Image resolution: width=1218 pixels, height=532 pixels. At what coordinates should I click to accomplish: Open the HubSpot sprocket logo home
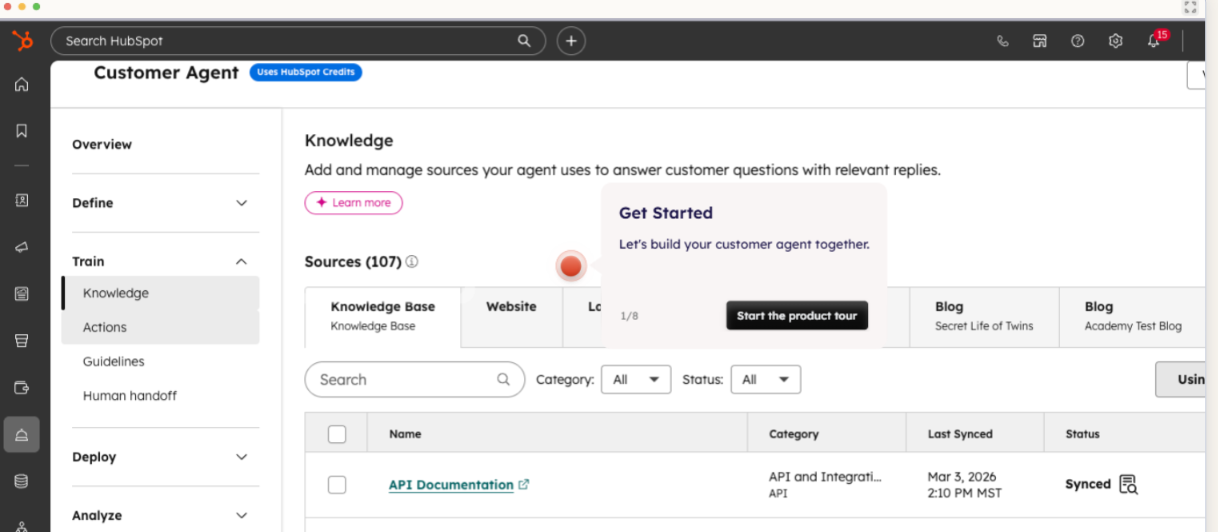(x=22, y=41)
